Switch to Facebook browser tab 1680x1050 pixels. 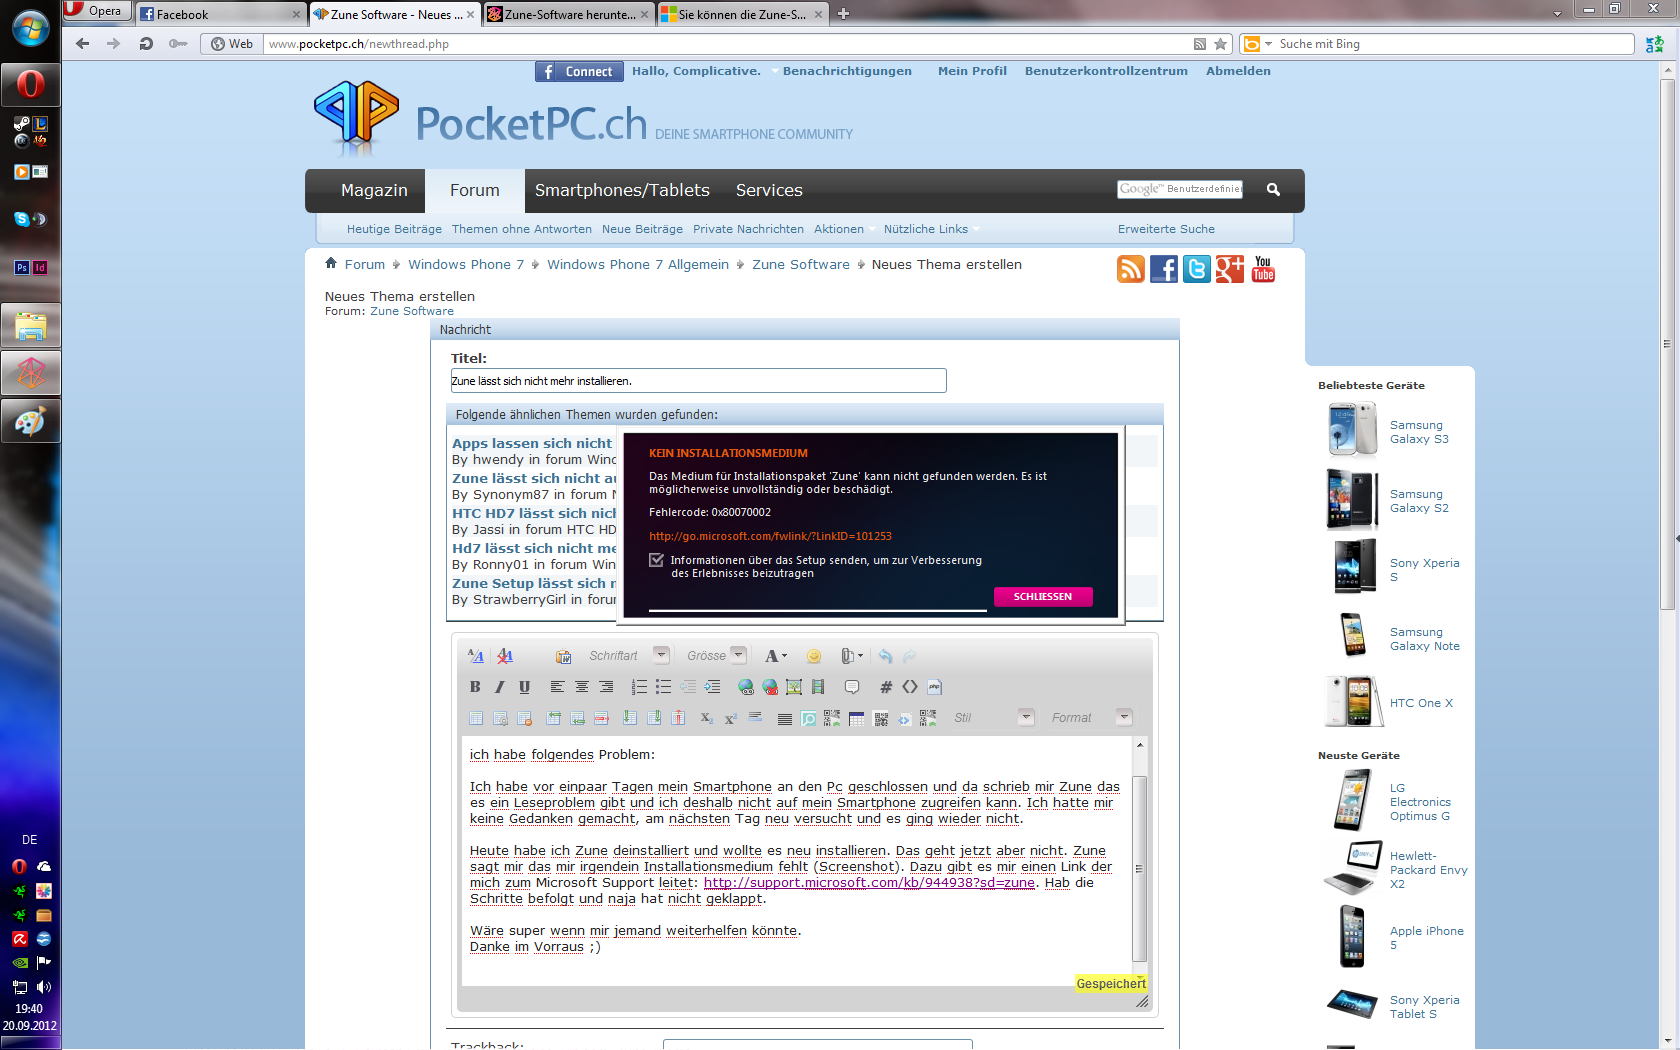(220, 14)
